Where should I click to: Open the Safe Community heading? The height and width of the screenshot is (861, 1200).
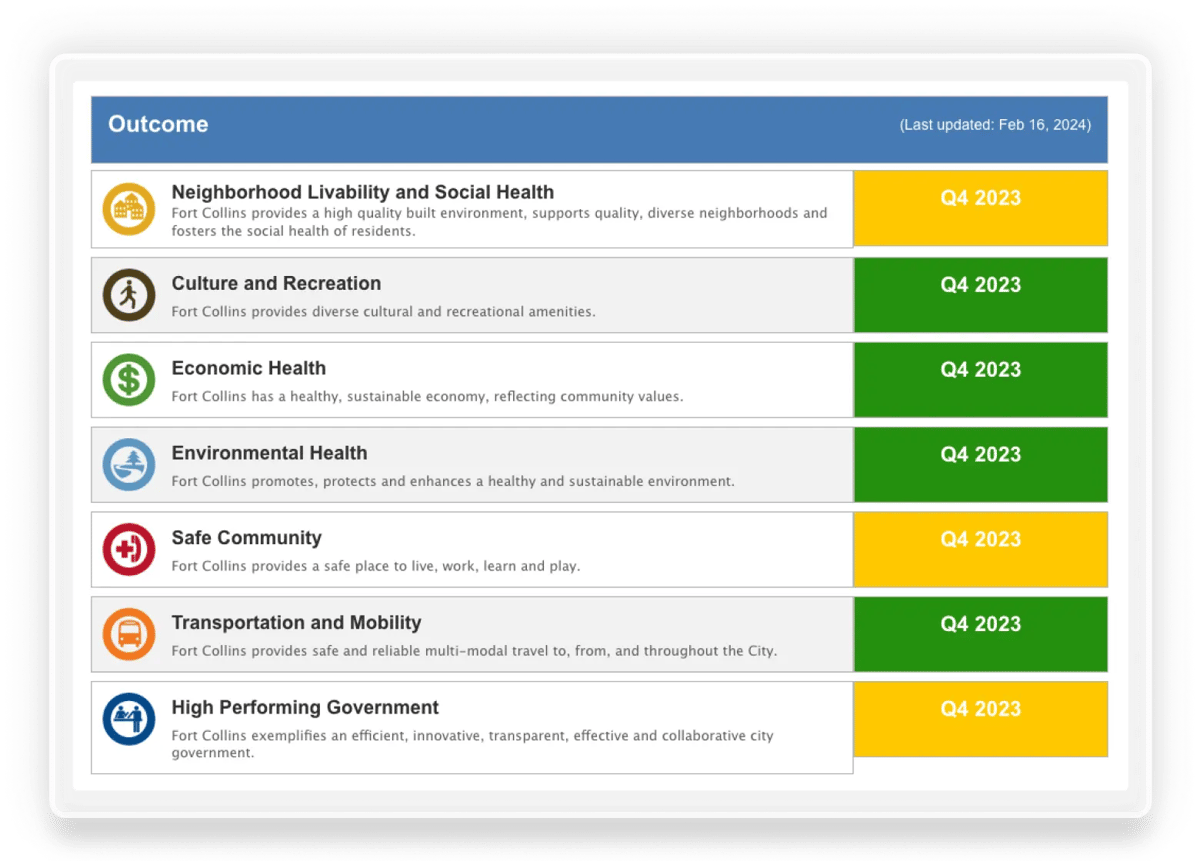246,538
